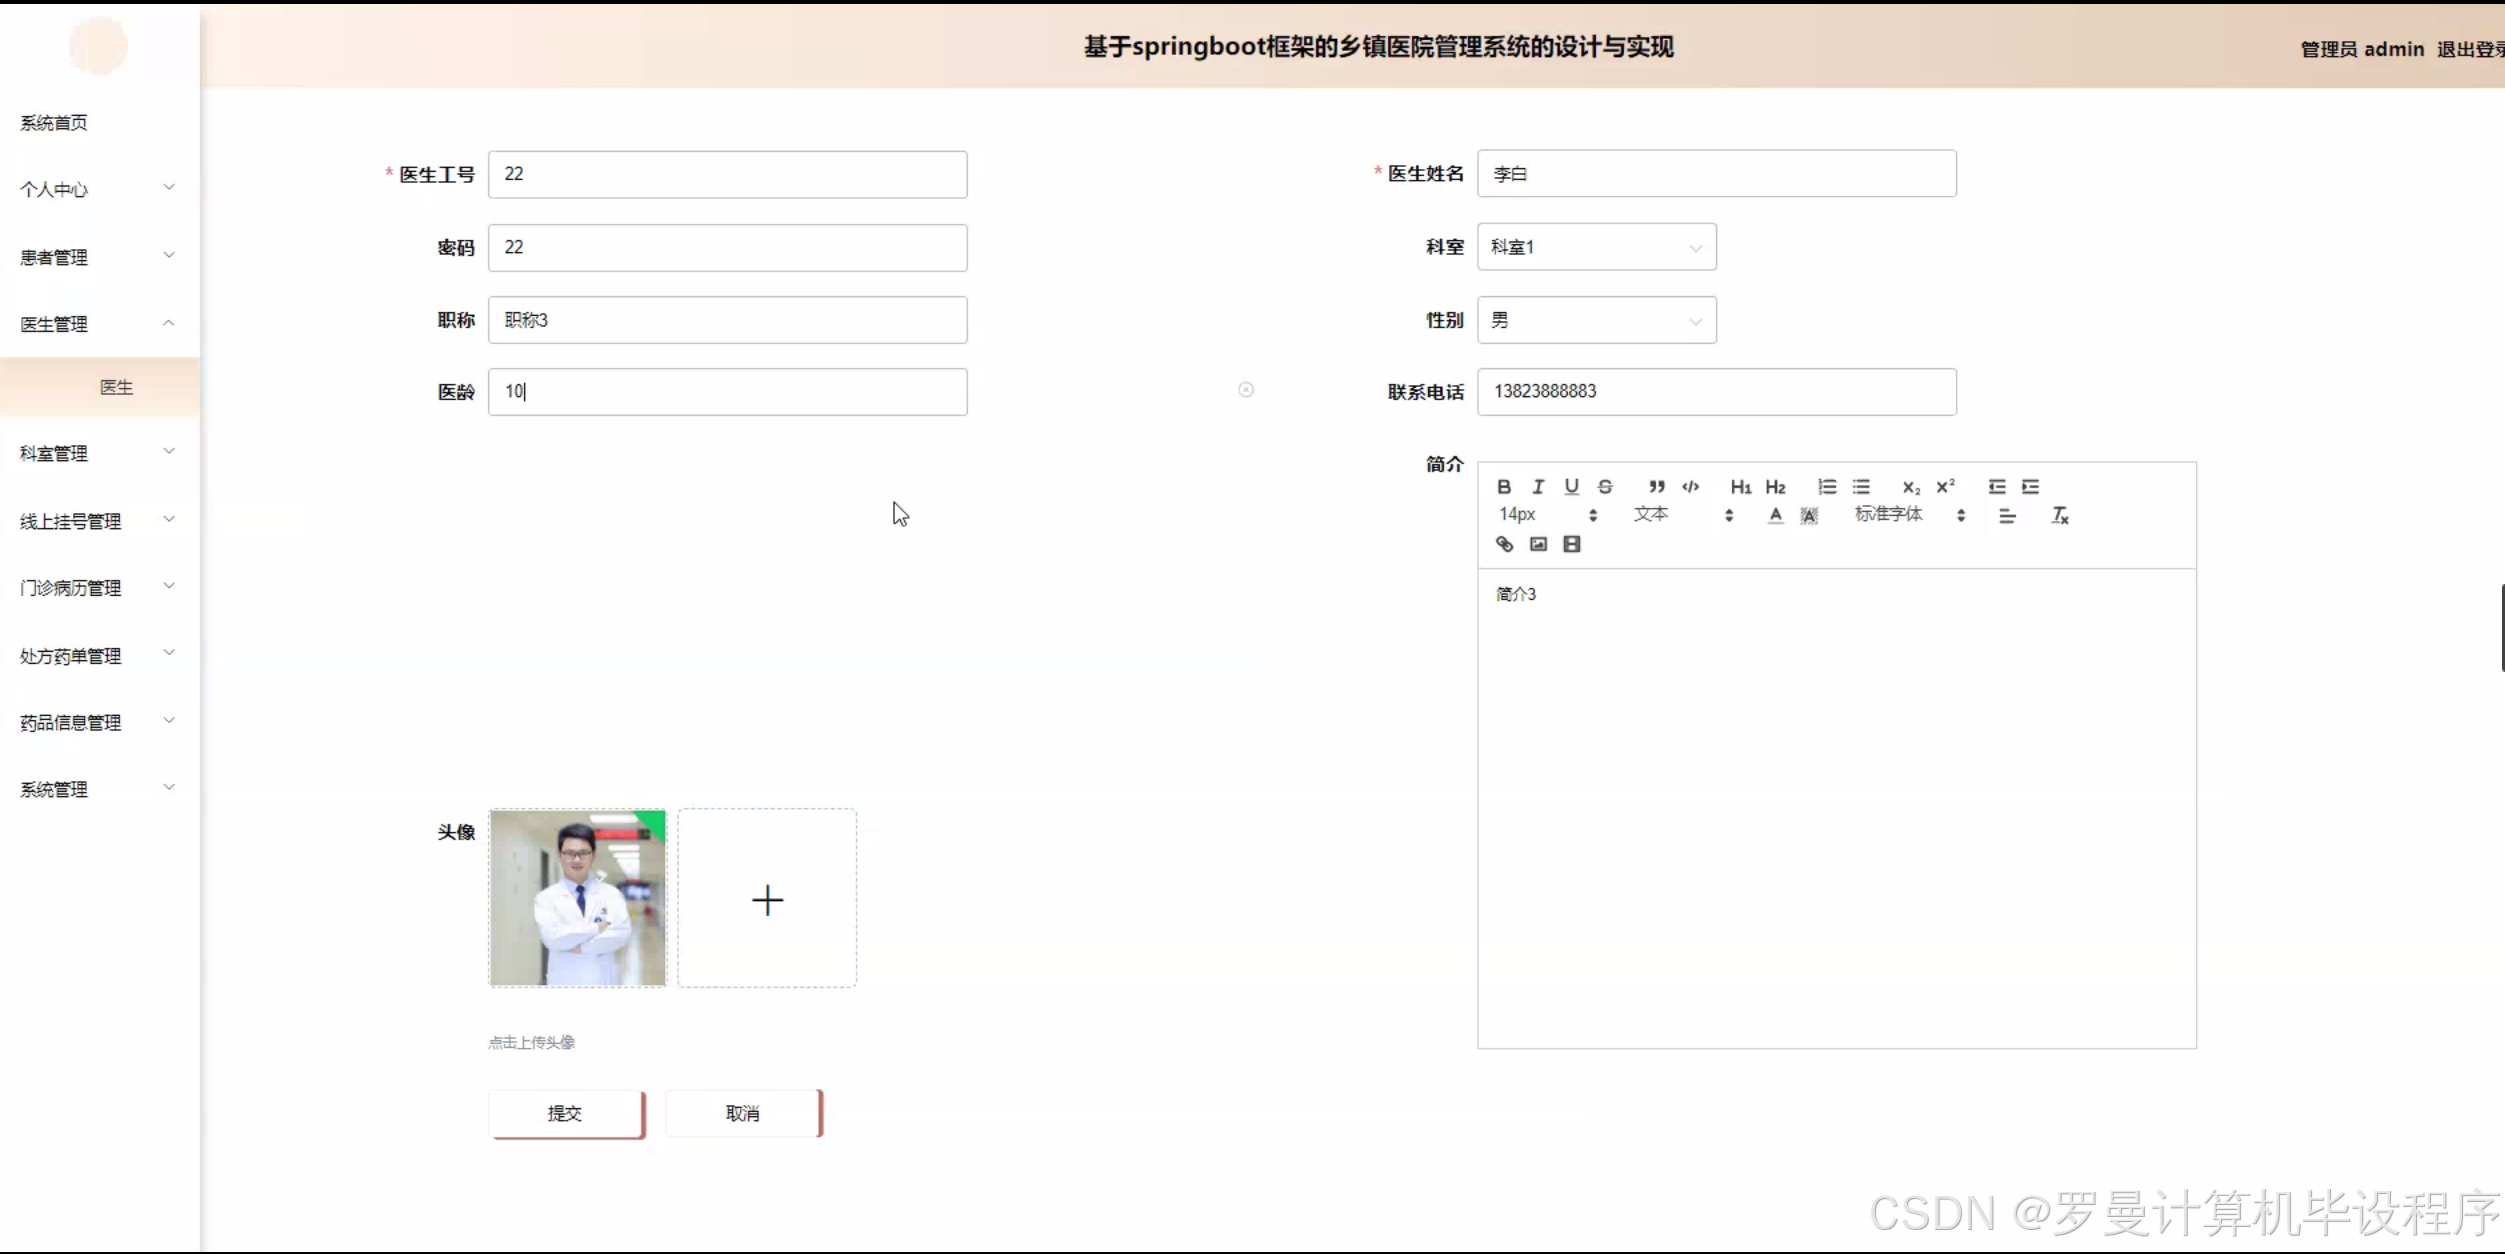Apply strikethrough in the editor toolbar

click(x=1605, y=487)
